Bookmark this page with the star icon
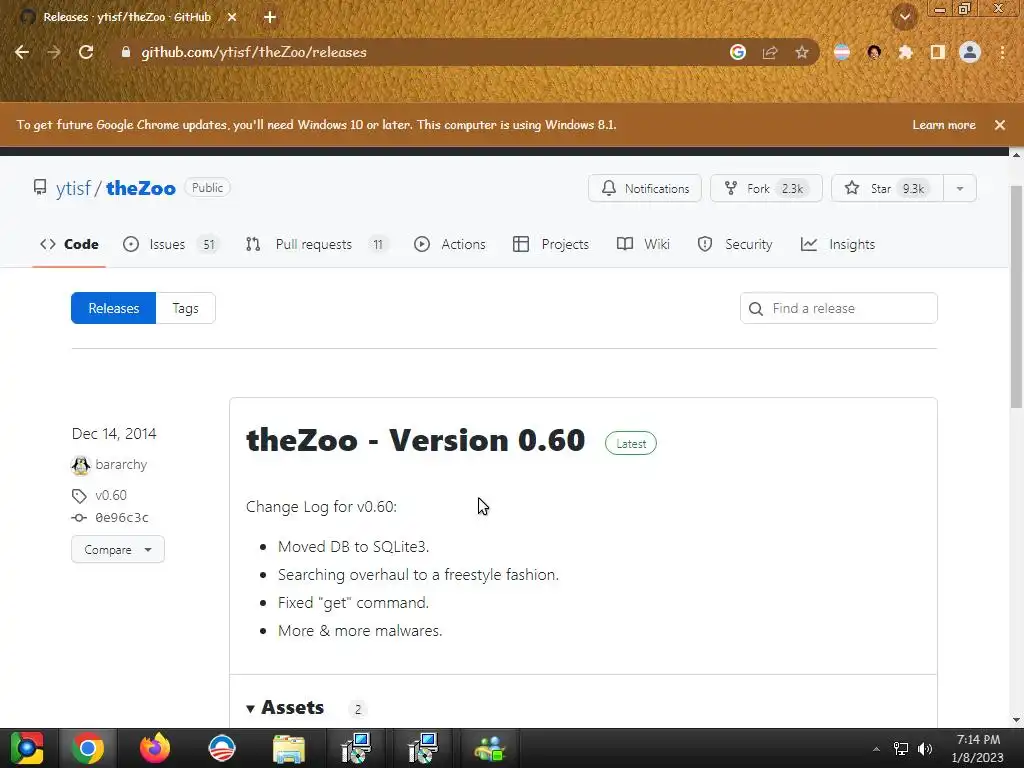Image resolution: width=1024 pixels, height=768 pixels. pyautogui.click(x=802, y=52)
